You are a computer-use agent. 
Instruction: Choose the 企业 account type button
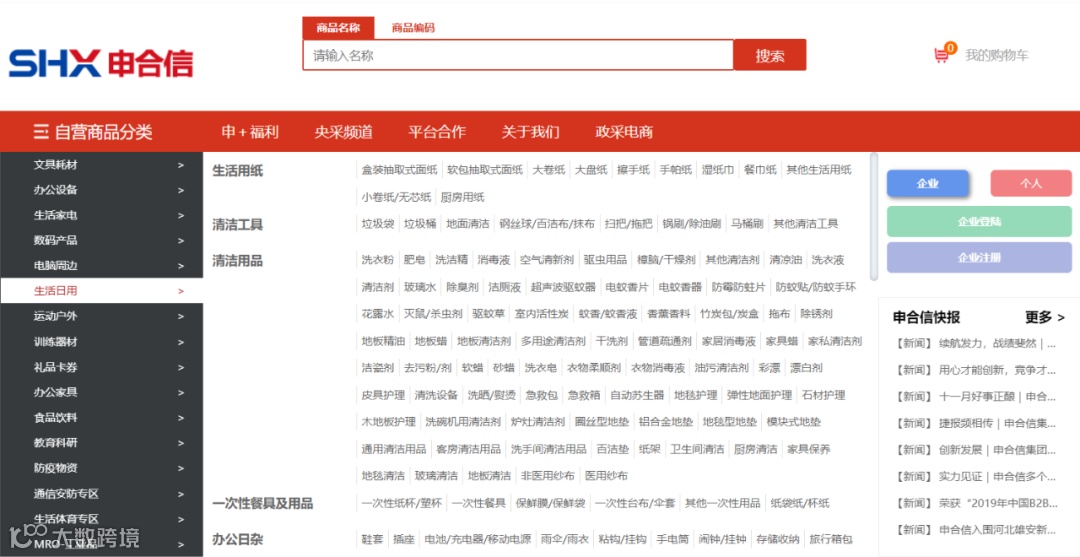(x=928, y=184)
